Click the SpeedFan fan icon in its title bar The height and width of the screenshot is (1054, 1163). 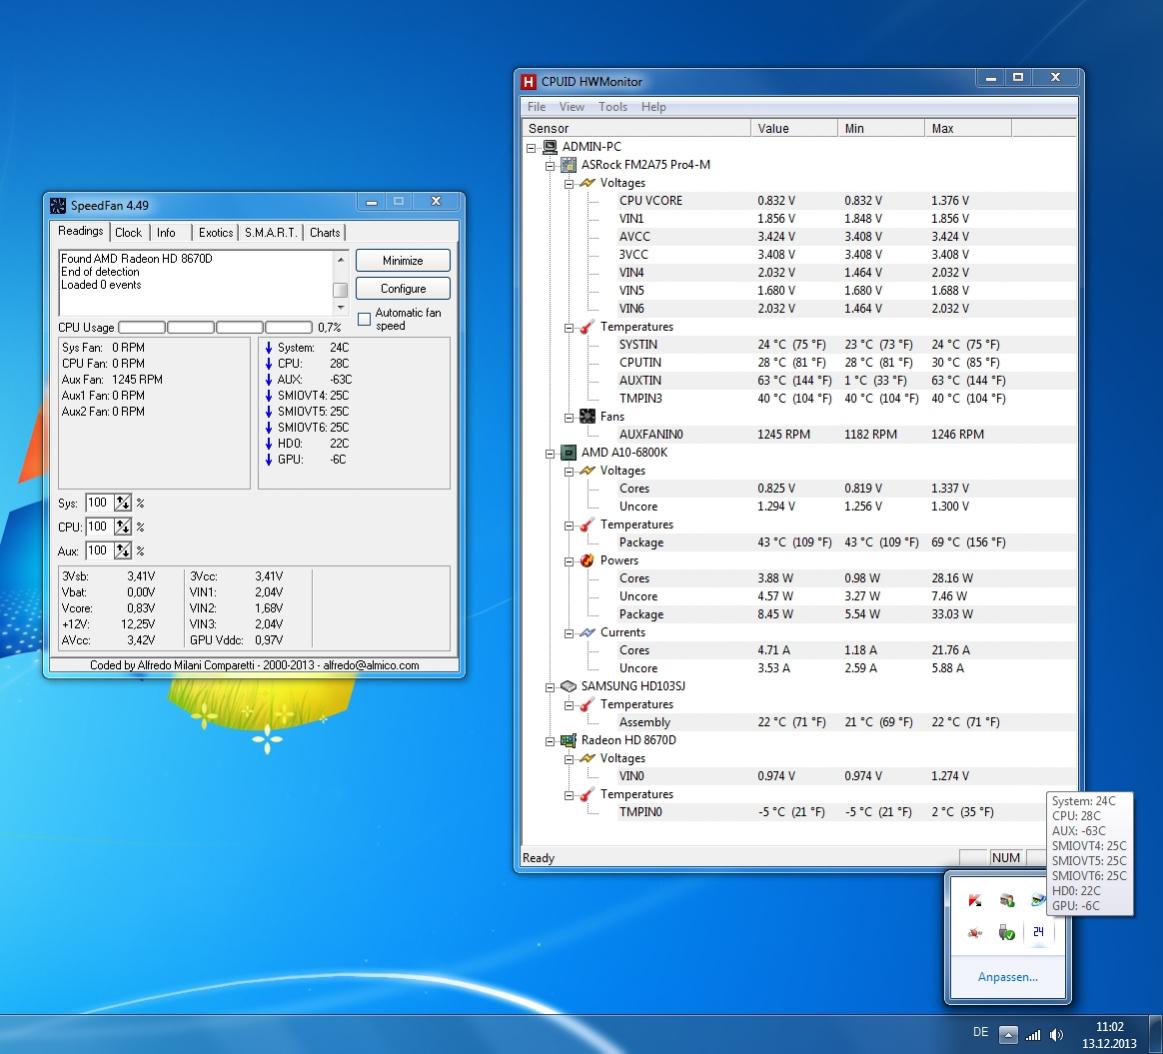pos(58,205)
